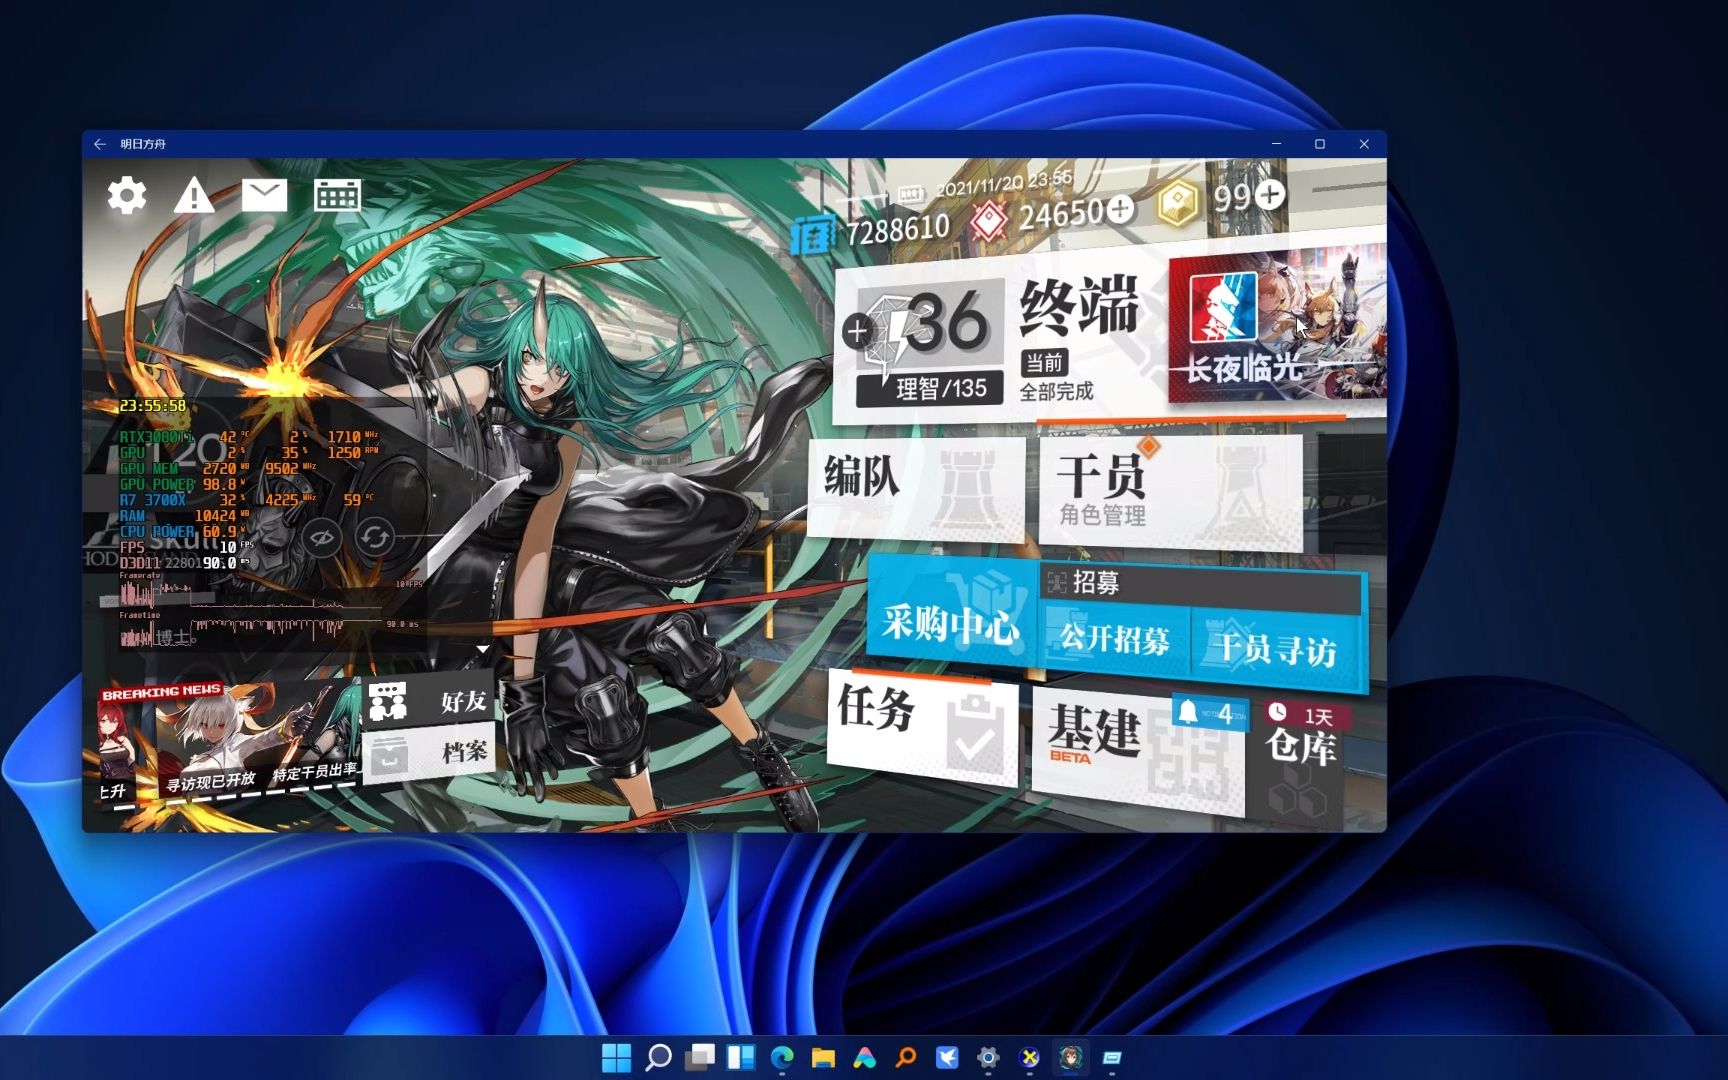Open 干员寻访 headhunting
Screen dimensions: 1728x1080
tap(1277, 650)
